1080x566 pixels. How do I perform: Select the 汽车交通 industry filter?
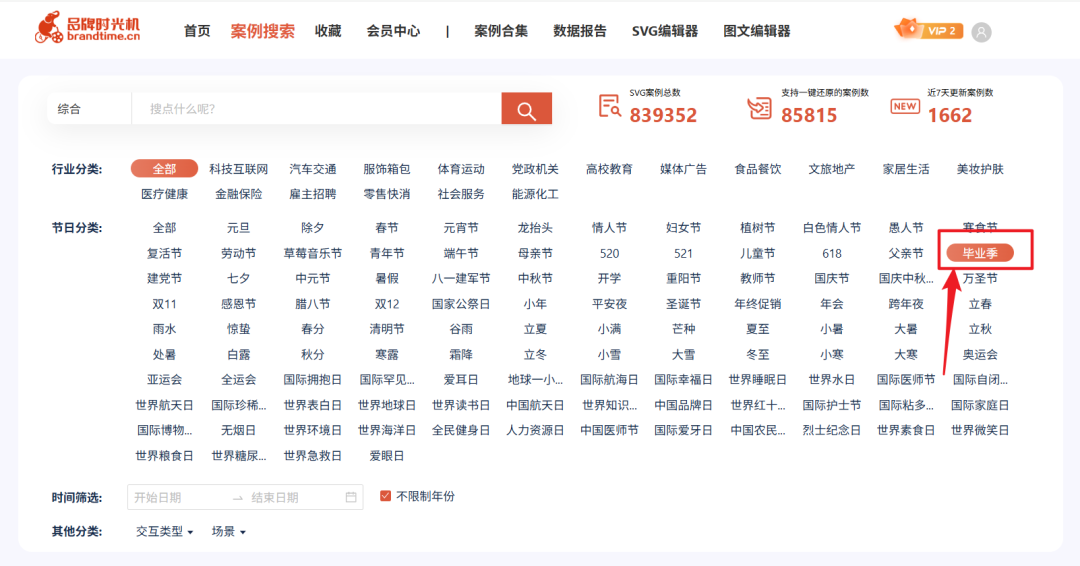click(313, 169)
